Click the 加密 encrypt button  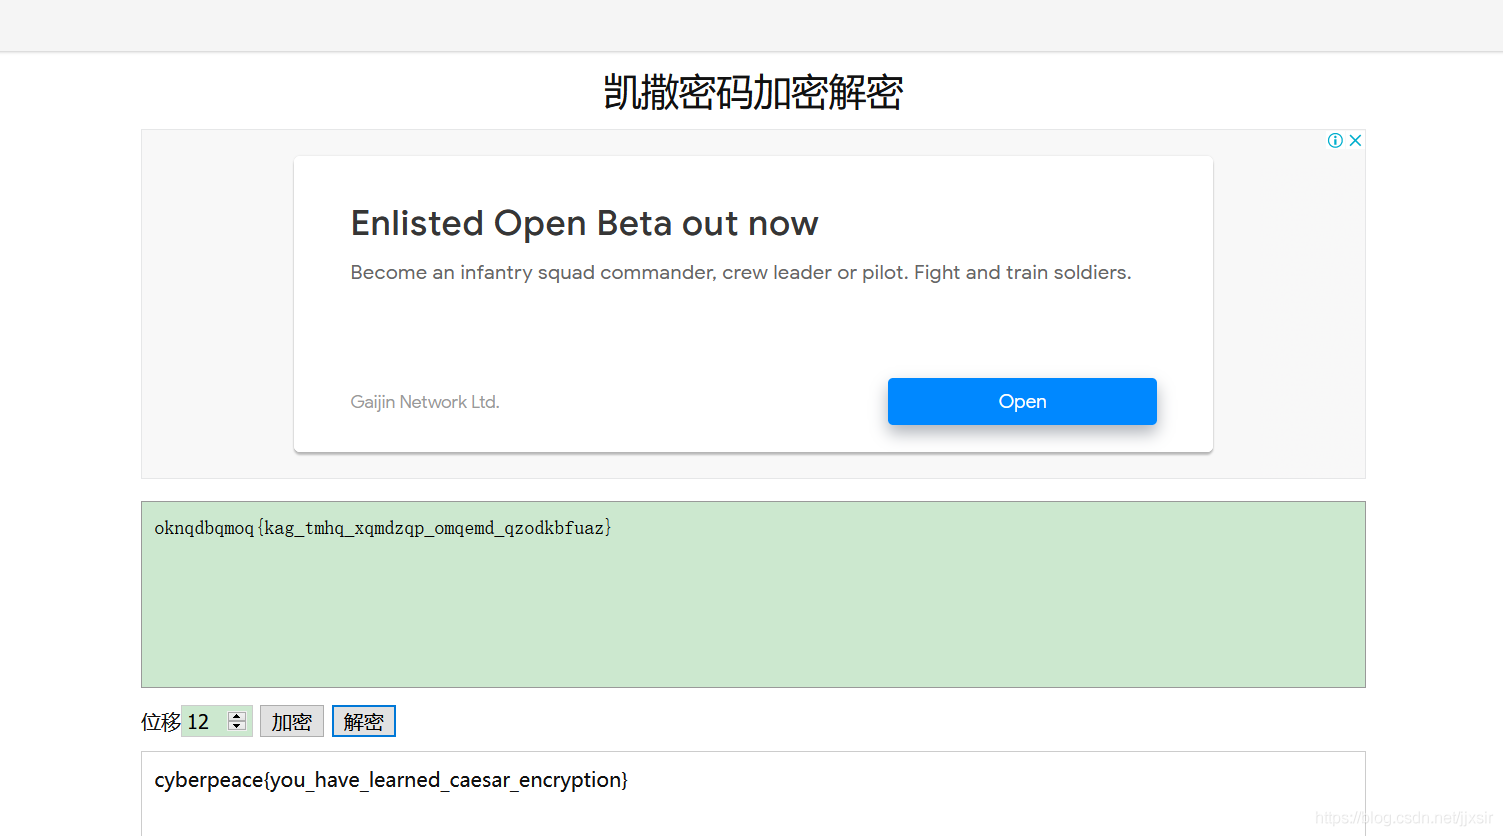(292, 721)
